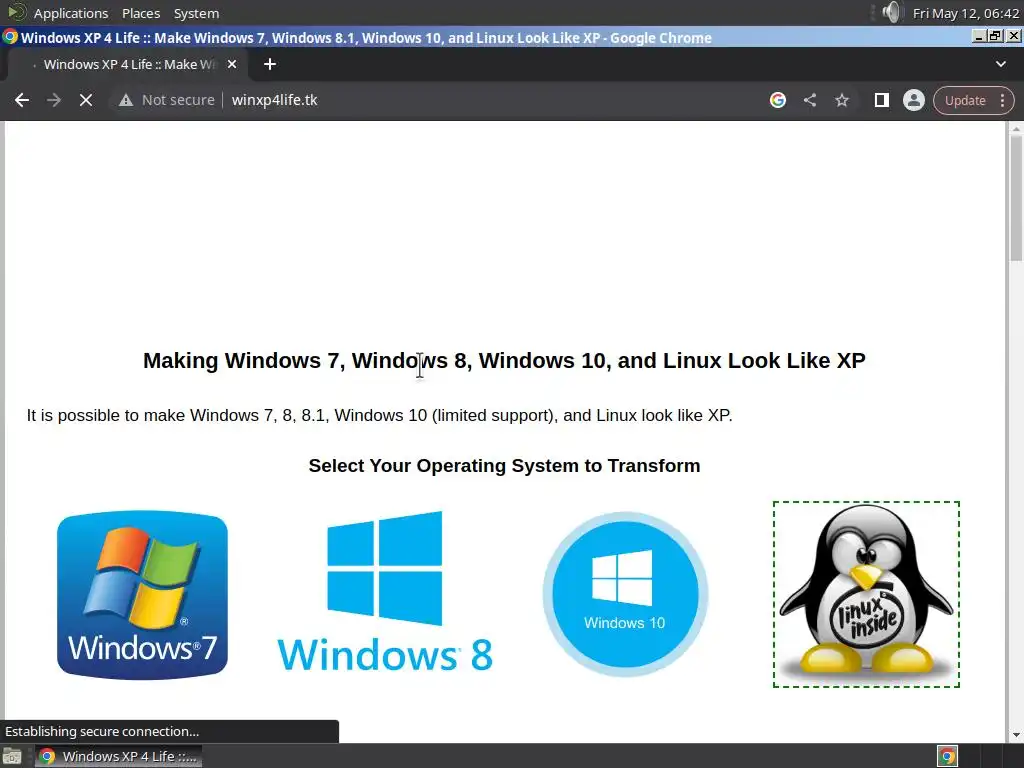This screenshot has height=768, width=1024.
Task: Bookmark this page with the star
Action: click(x=842, y=100)
